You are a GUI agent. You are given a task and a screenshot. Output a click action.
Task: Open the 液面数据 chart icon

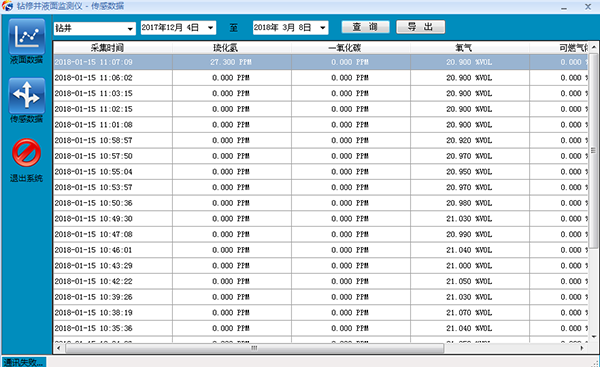[x=26, y=37]
